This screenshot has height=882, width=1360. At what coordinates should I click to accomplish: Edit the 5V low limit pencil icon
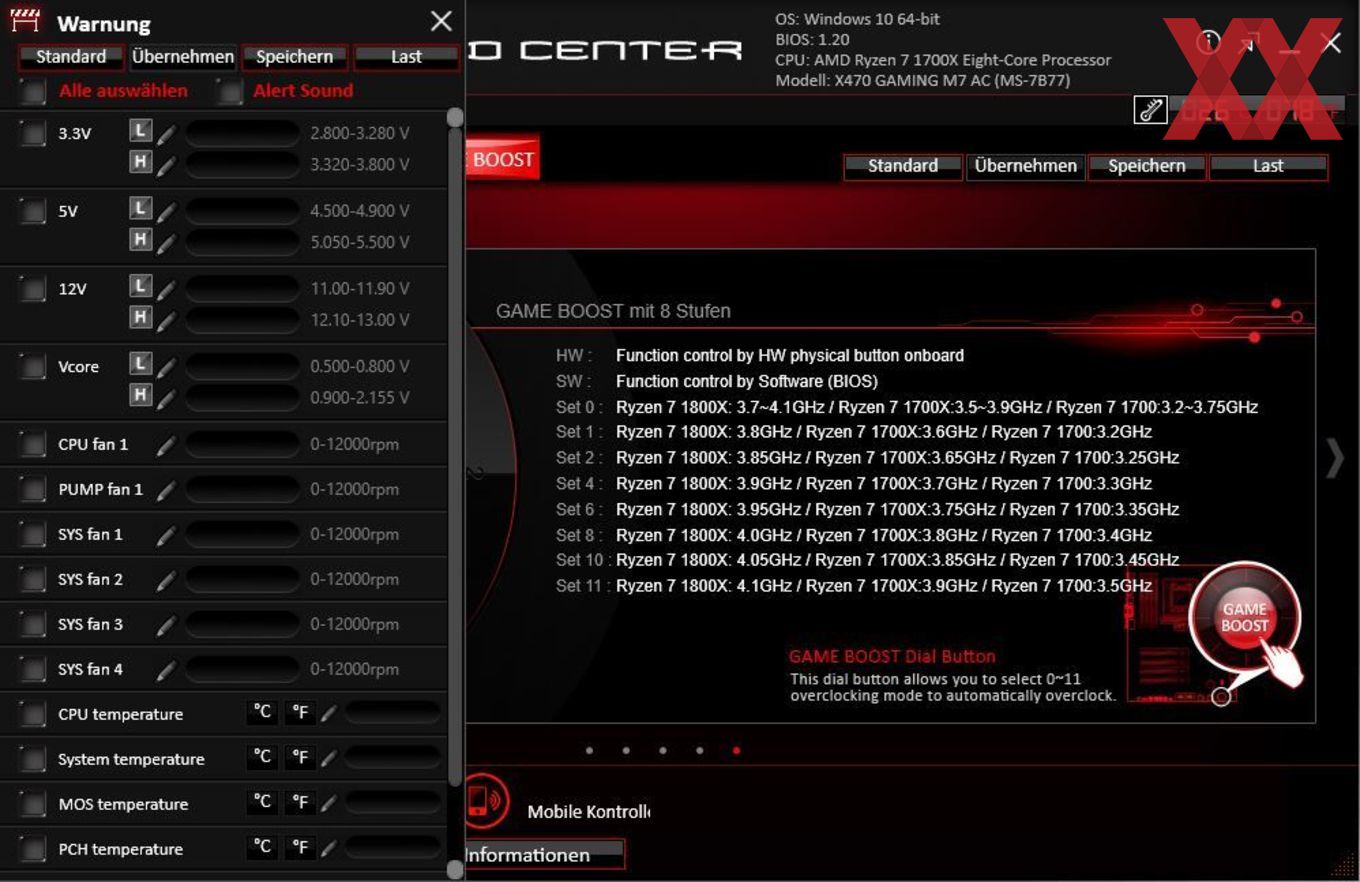coord(167,211)
